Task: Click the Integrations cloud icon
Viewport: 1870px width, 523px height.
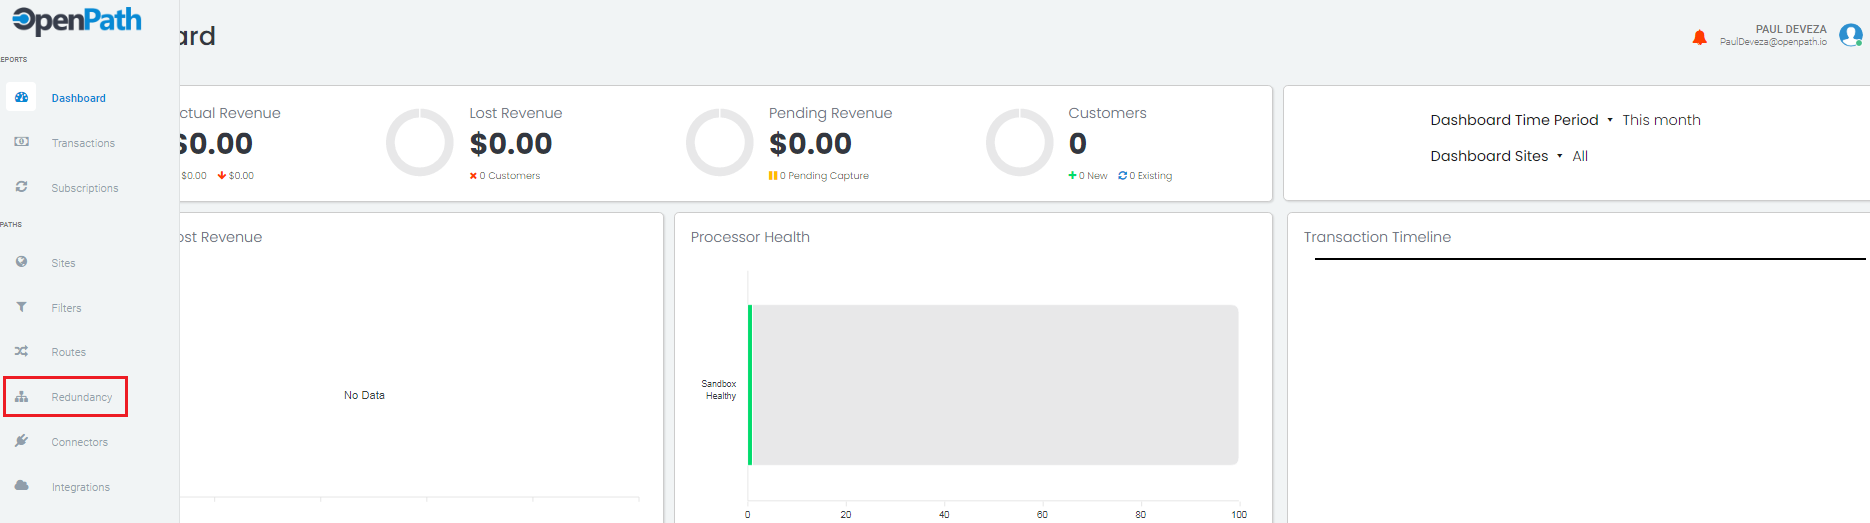Action: click(21, 486)
